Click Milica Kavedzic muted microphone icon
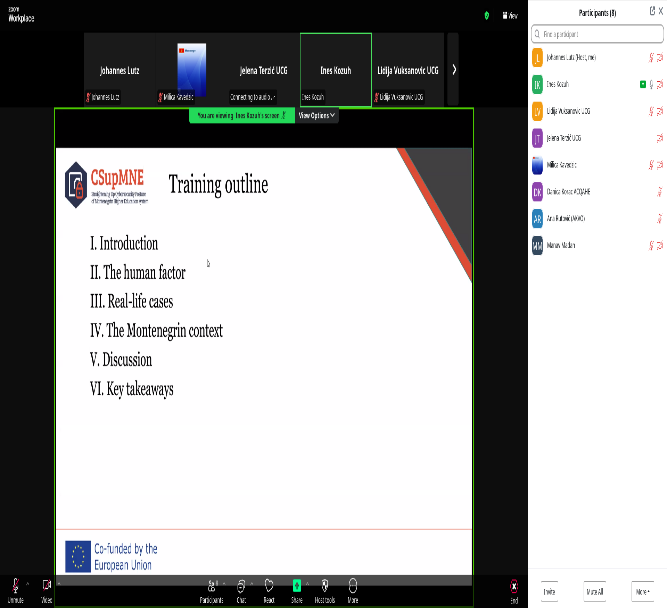The image size is (667, 608). (x=651, y=165)
